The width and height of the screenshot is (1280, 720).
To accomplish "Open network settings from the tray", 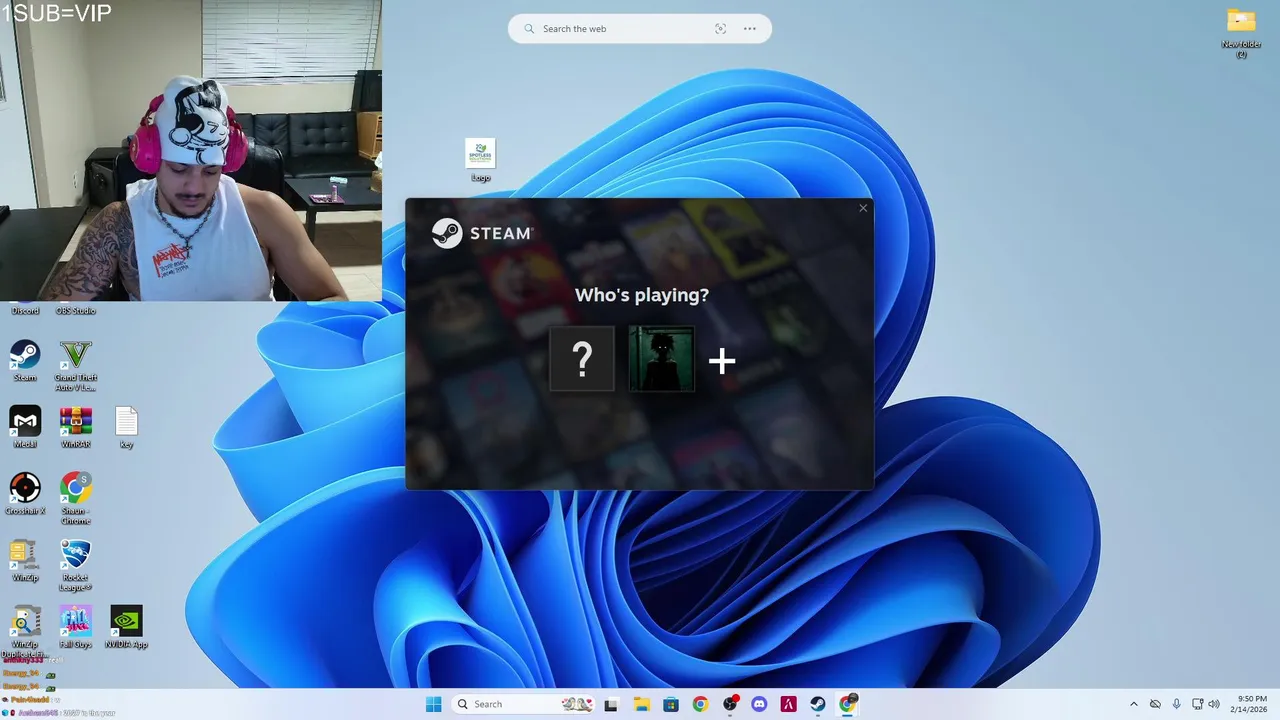I will [1198, 704].
